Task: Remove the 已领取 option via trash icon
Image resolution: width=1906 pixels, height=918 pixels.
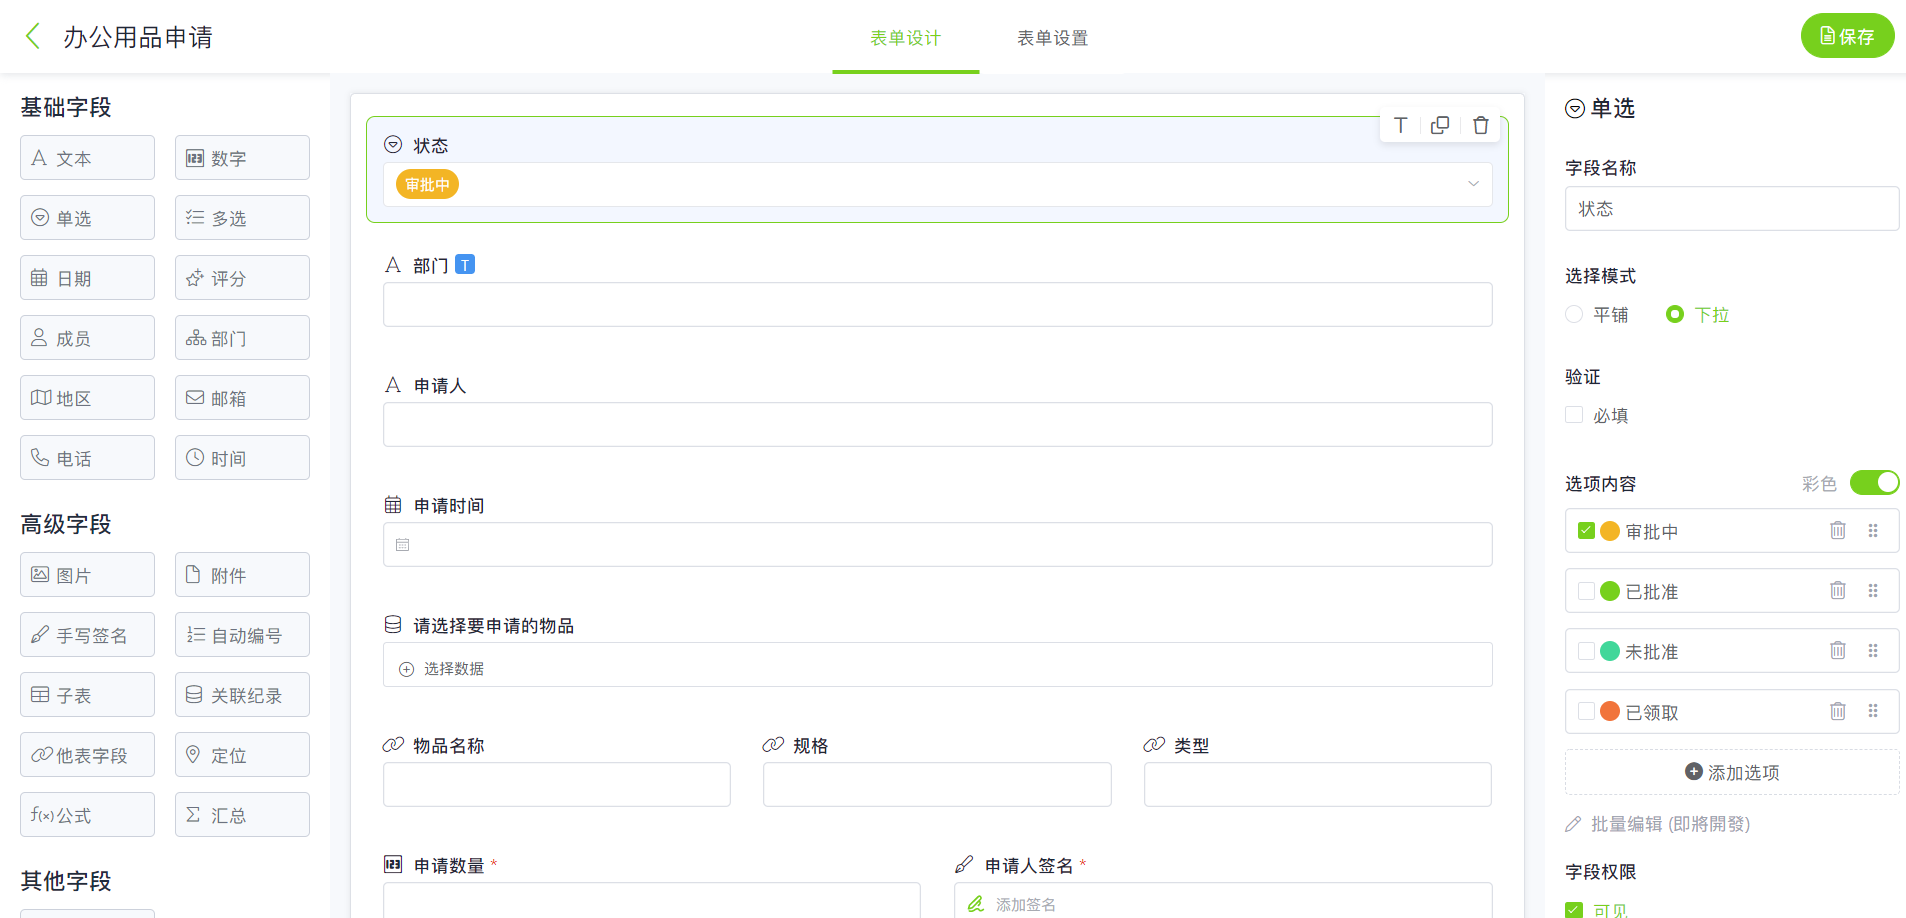Action: (x=1837, y=711)
